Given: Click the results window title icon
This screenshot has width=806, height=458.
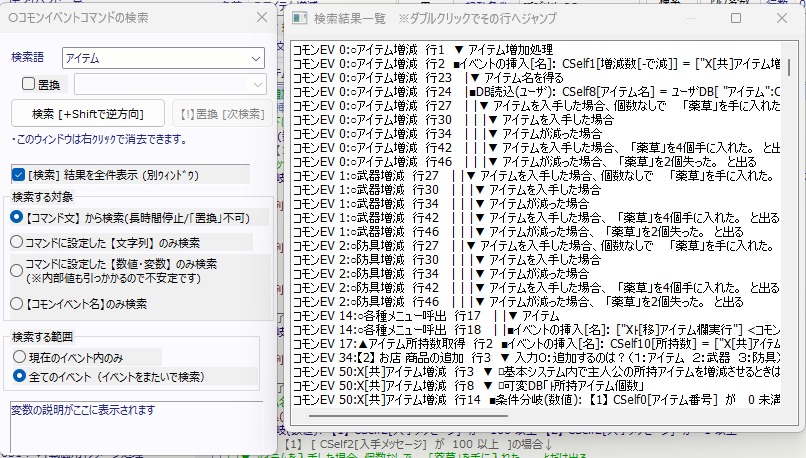Looking at the screenshot, I should click(300, 18).
